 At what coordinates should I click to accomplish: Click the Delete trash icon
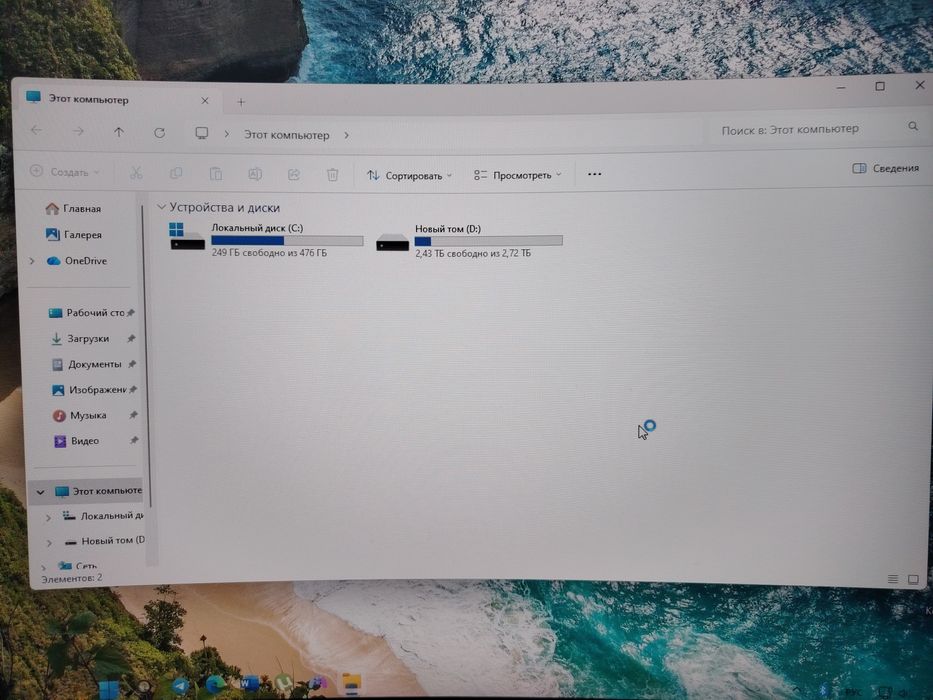(x=333, y=174)
